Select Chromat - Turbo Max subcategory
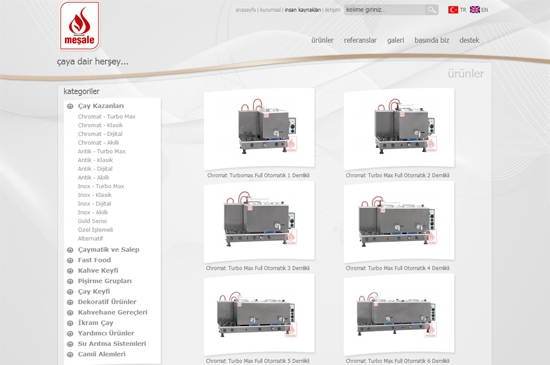 pos(107,116)
